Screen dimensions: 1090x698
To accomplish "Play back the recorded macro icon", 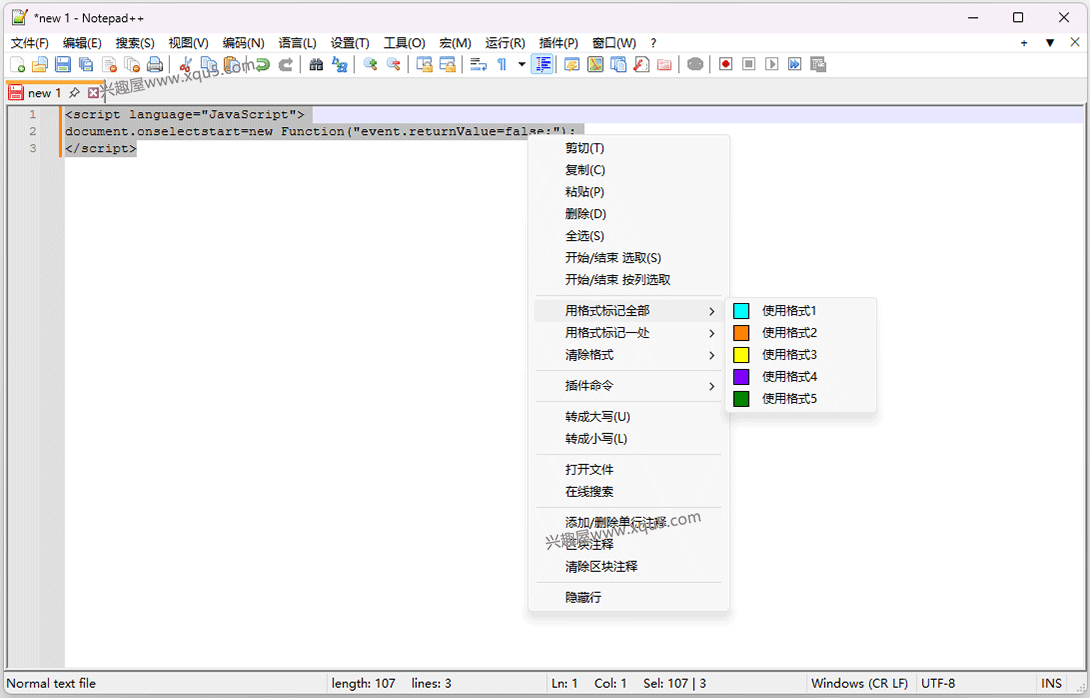I will [772, 65].
